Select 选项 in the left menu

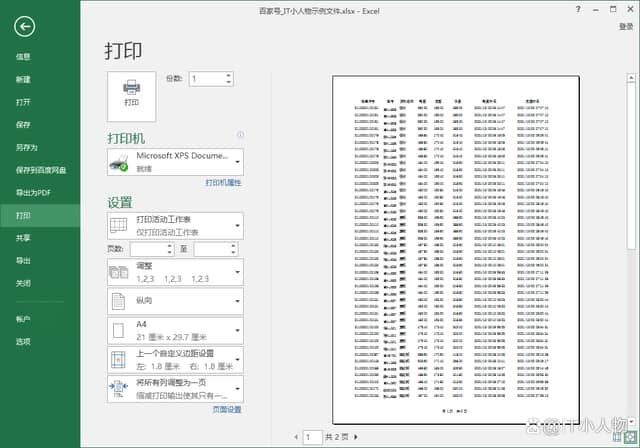click(23, 342)
